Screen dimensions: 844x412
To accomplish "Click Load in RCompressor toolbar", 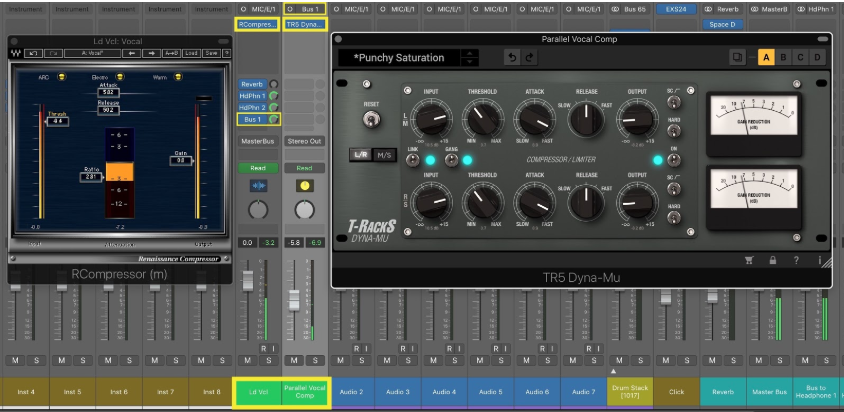I will [x=192, y=53].
